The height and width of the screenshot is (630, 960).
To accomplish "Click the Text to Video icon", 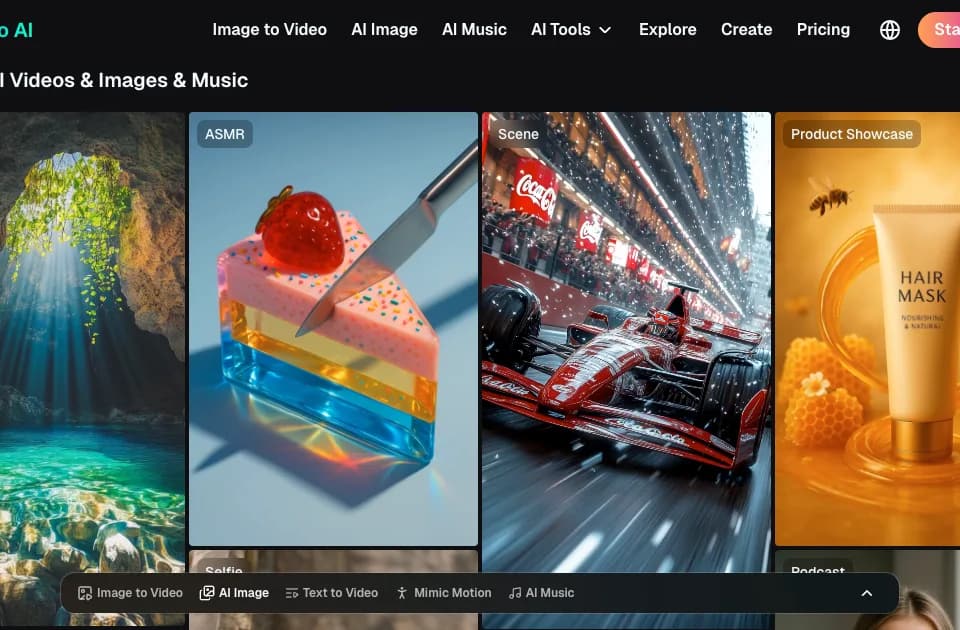I will click(x=292, y=593).
